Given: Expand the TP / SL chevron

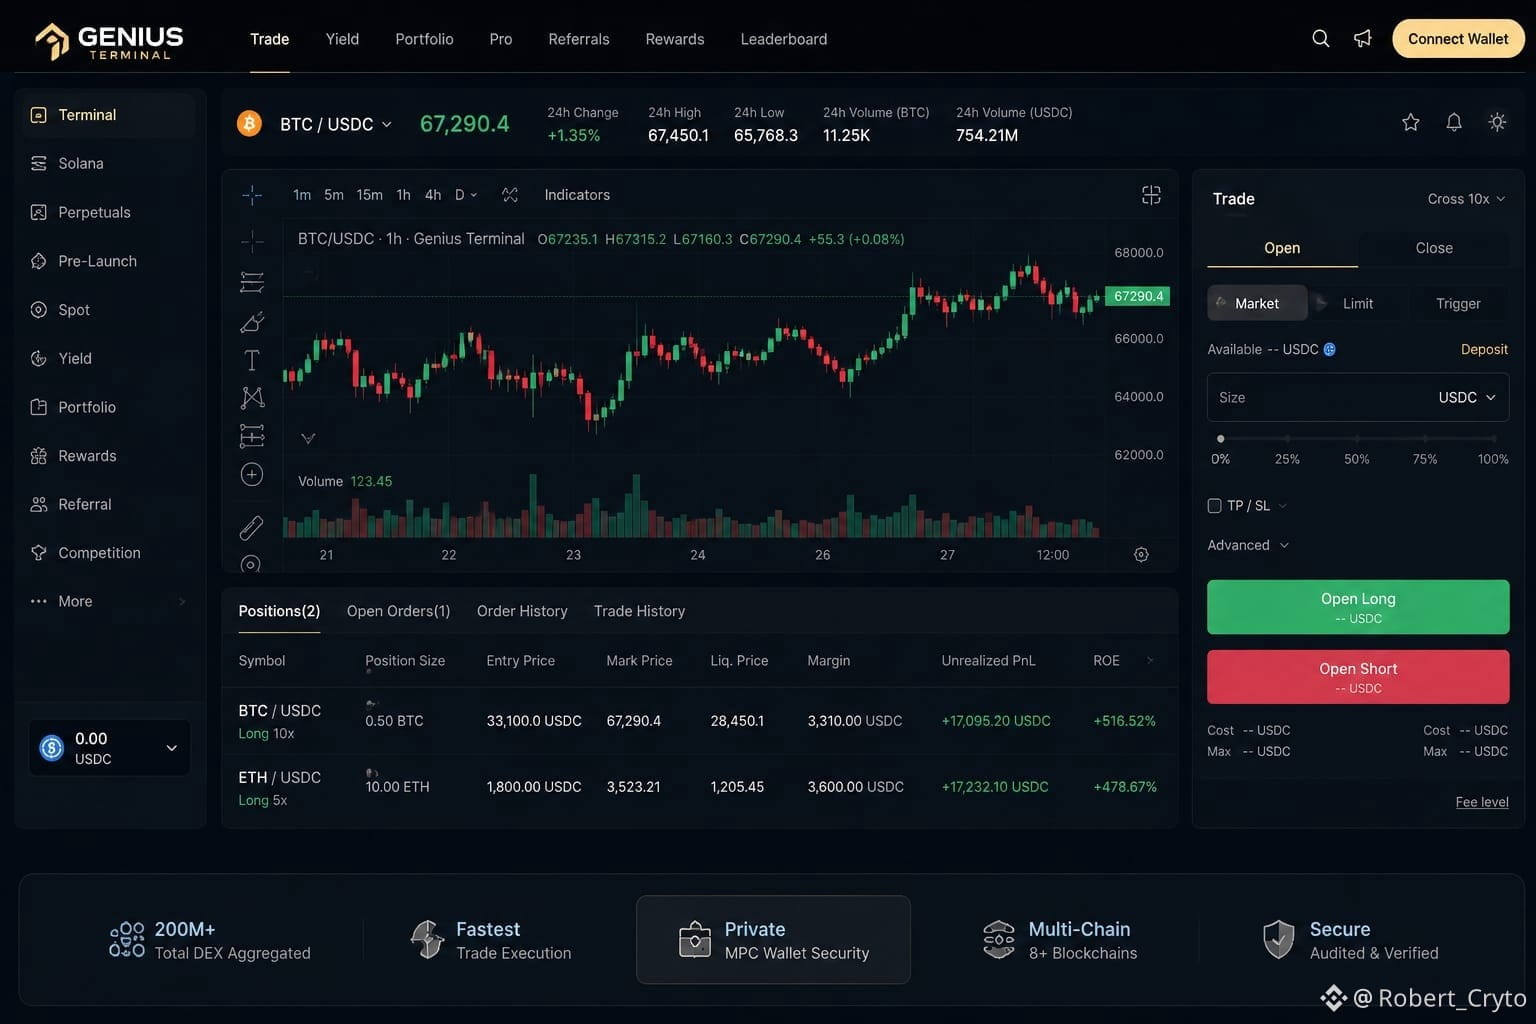Looking at the screenshot, I should (x=1283, y=506).
